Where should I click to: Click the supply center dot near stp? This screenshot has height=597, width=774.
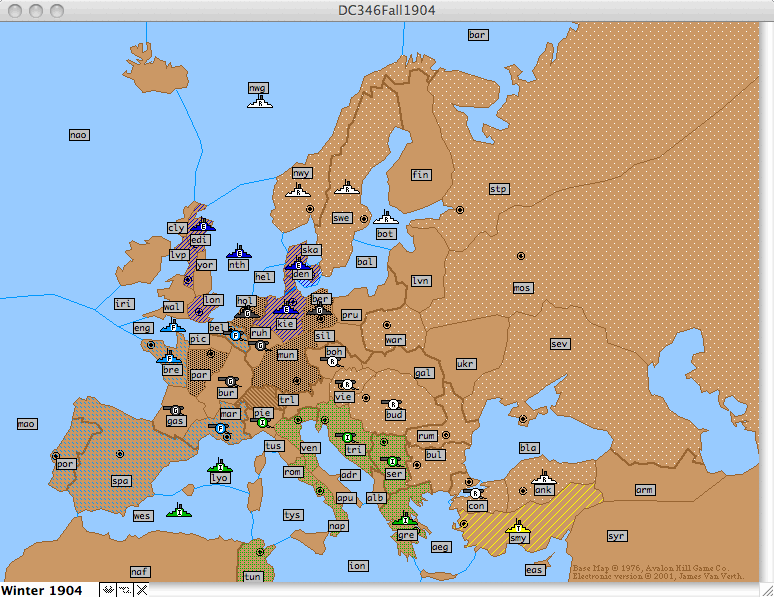tap(460, 210)
